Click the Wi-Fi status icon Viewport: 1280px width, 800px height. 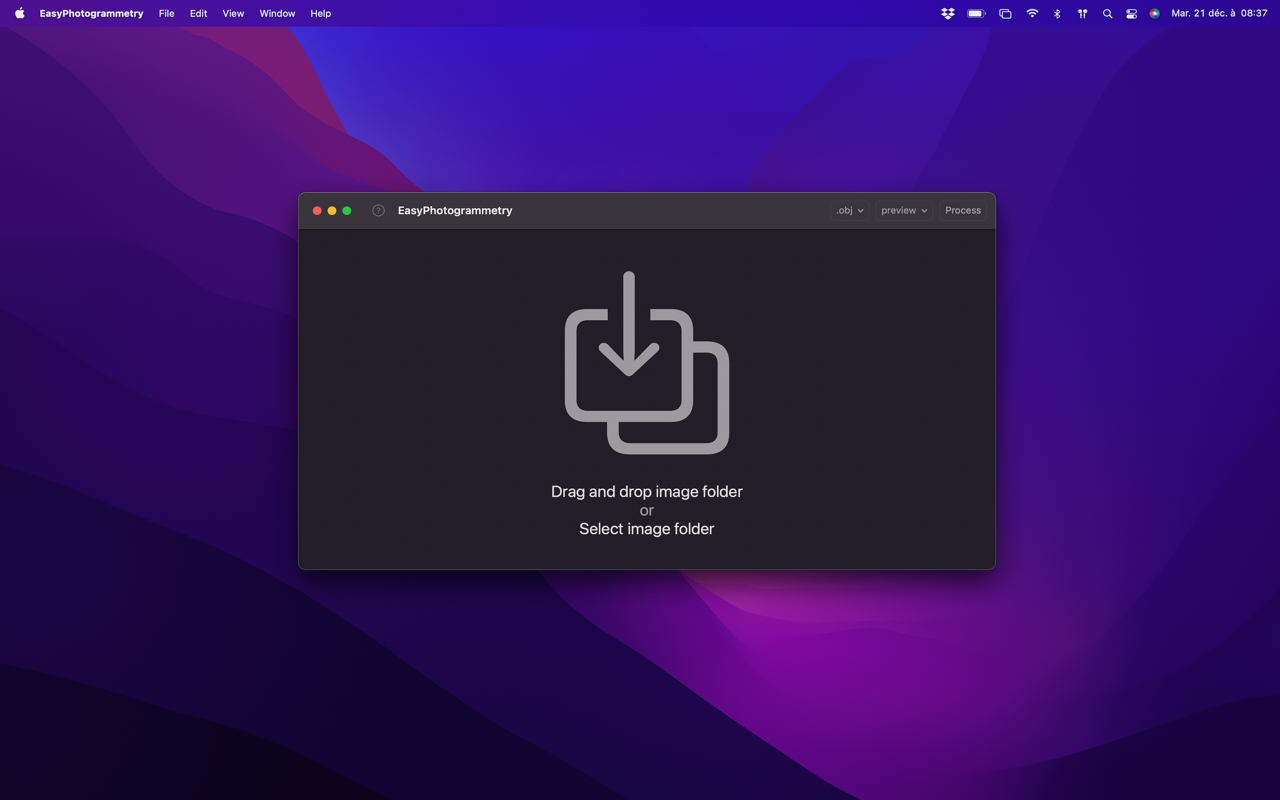pos(1032,14)
